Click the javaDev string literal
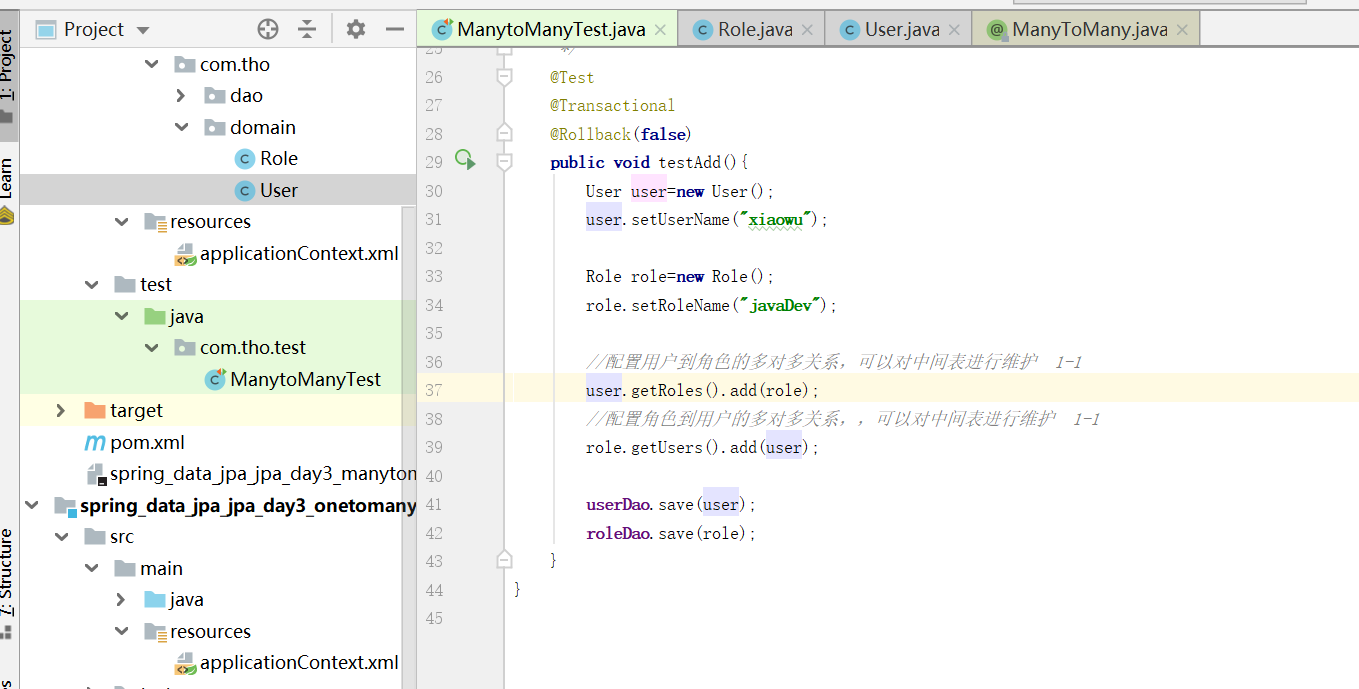 [x=779, y=305]
